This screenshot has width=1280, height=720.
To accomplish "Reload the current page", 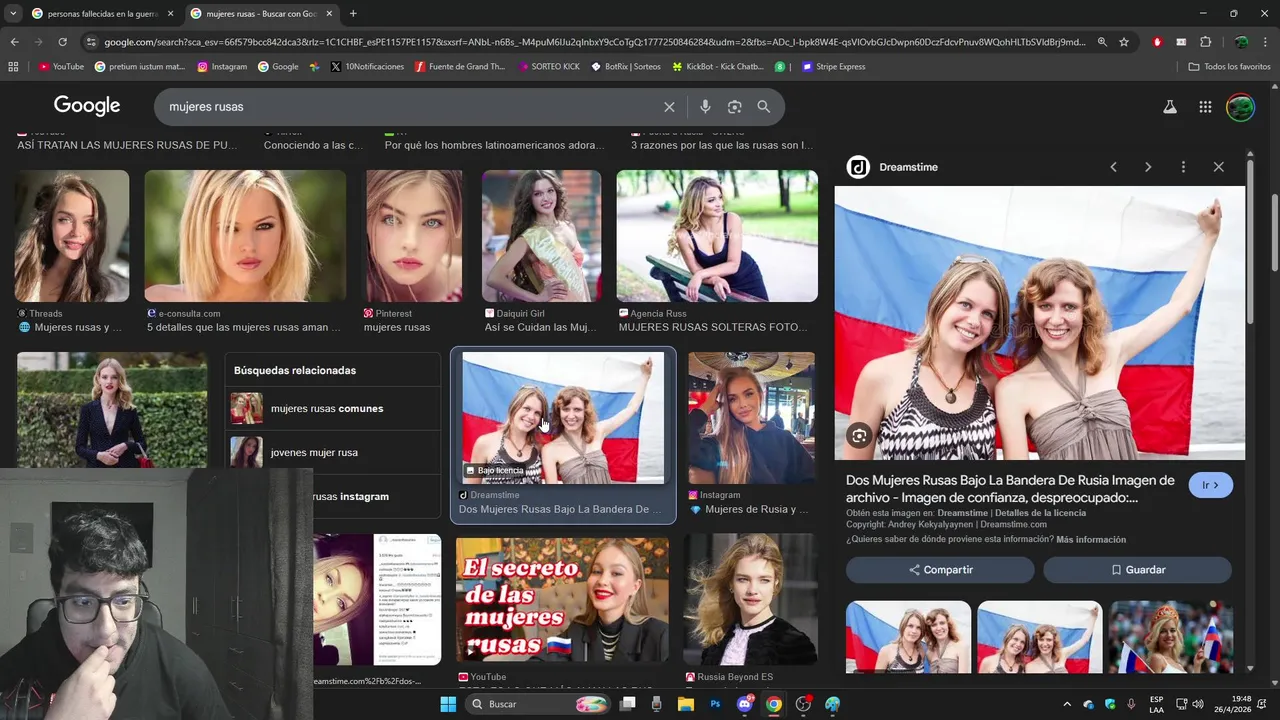I will (x=62, y=42).
